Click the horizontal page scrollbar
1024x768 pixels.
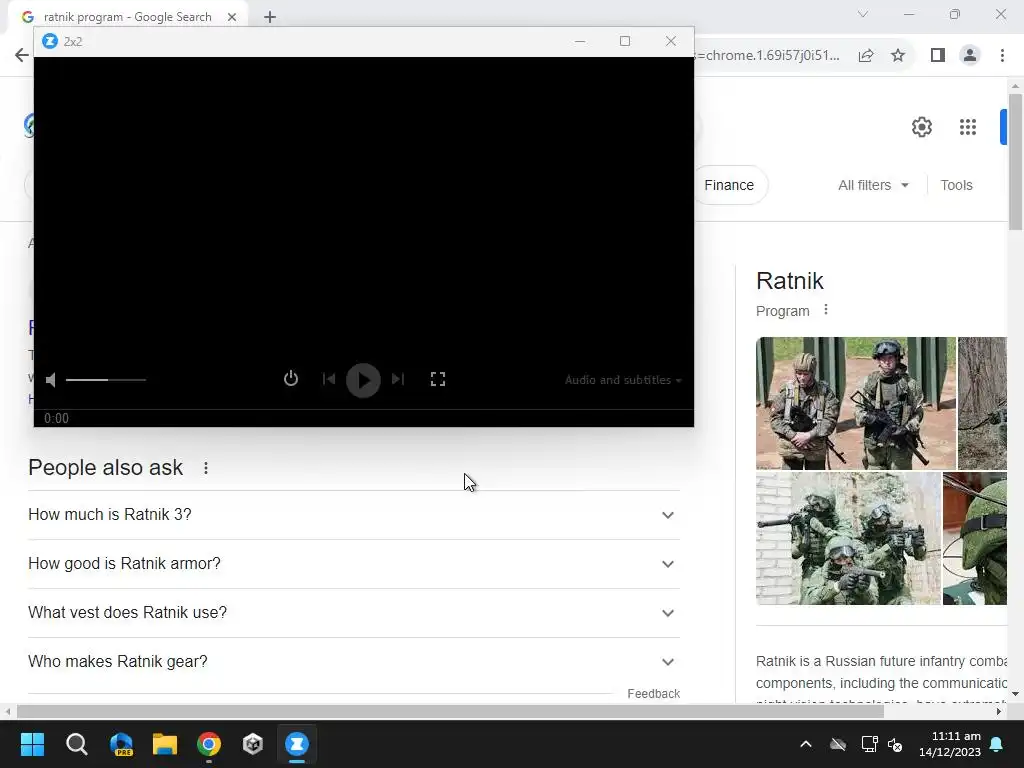click(x=450, y=711)
